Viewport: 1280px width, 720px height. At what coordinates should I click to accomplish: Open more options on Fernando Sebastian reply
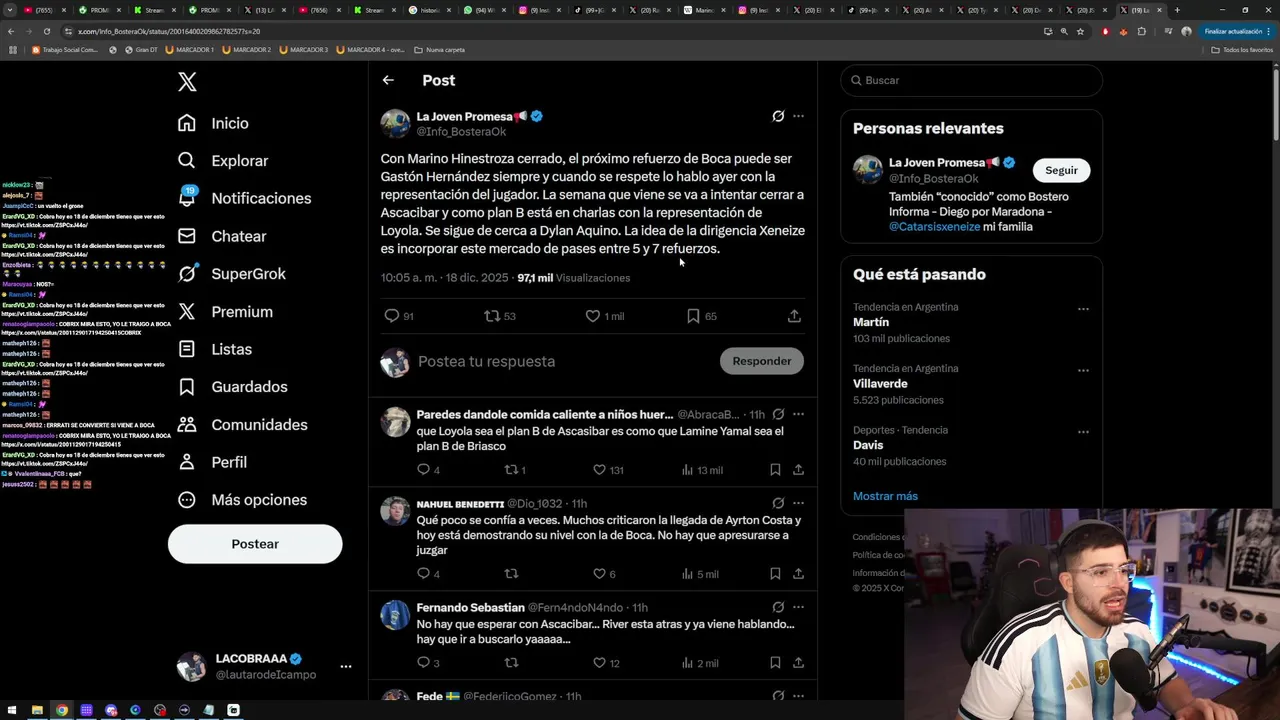[798, 607]
